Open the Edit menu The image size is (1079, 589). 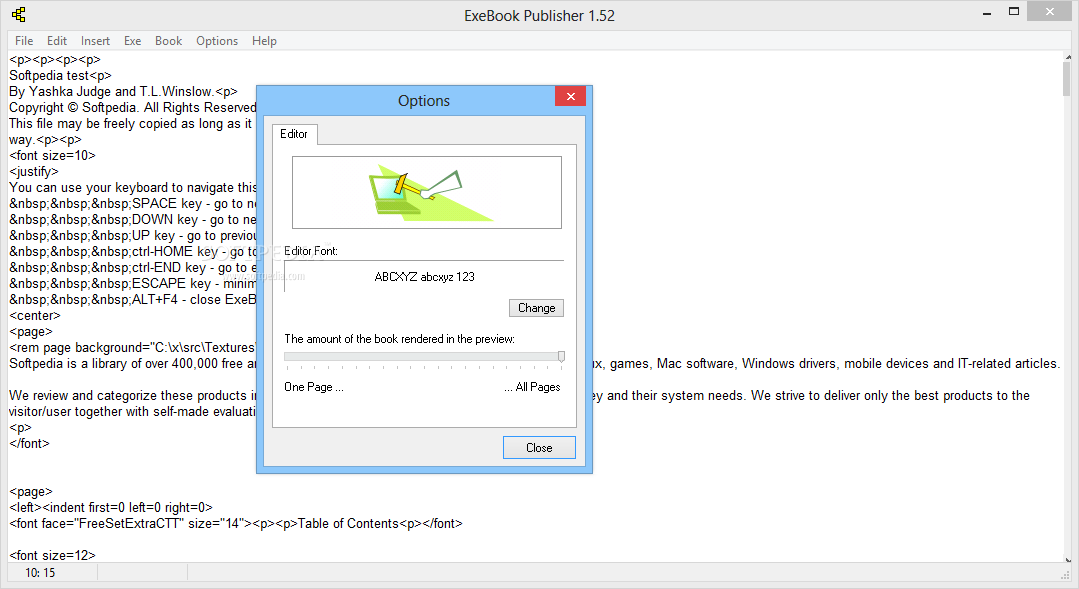point(57,41)
